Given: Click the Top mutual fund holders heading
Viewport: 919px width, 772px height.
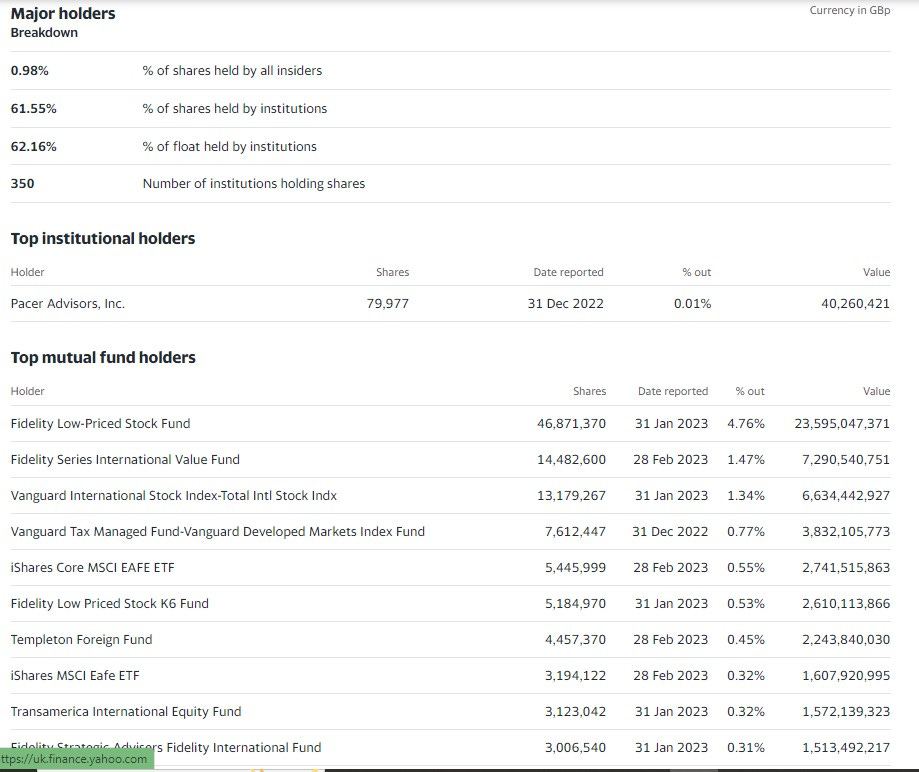Looking at the screenshot, I should click(x=103, y=358).
